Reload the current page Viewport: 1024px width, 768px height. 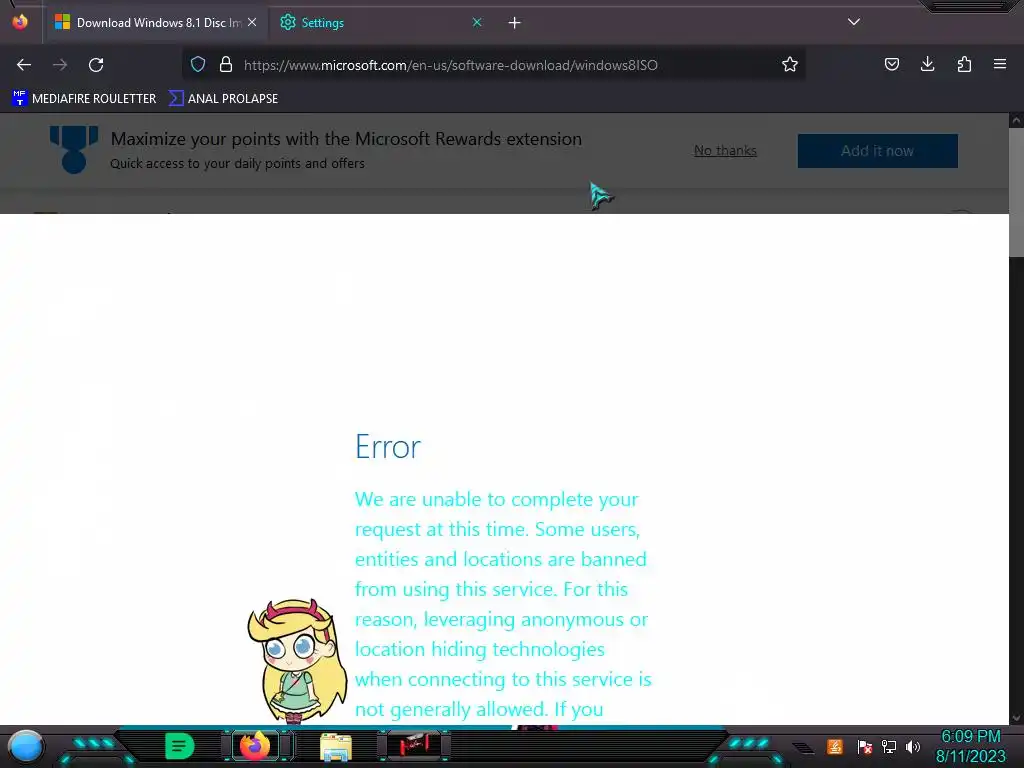point(96,65)
